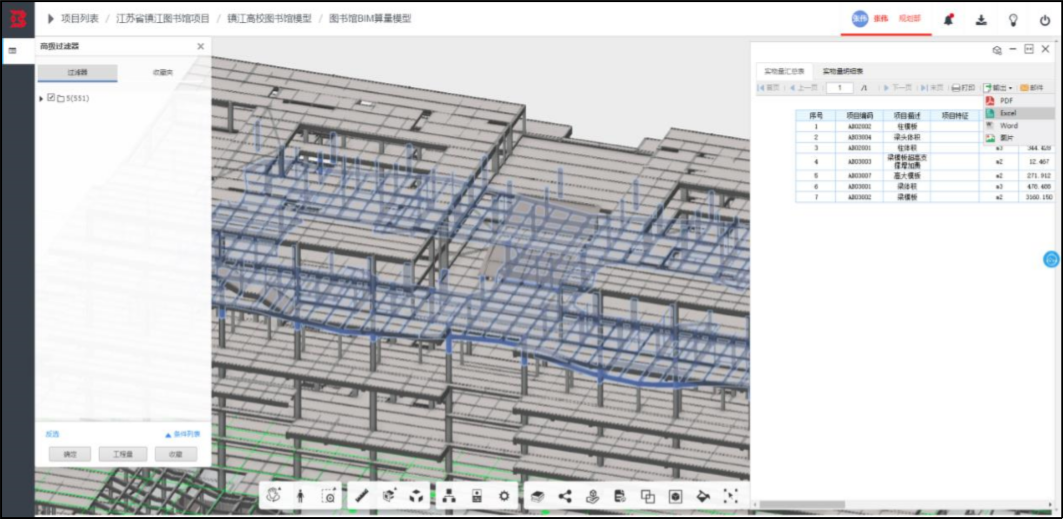This screenshot has height=519, width=1063.
Task: Click the blue floating round button at right edge
Action: point(1051,259)
